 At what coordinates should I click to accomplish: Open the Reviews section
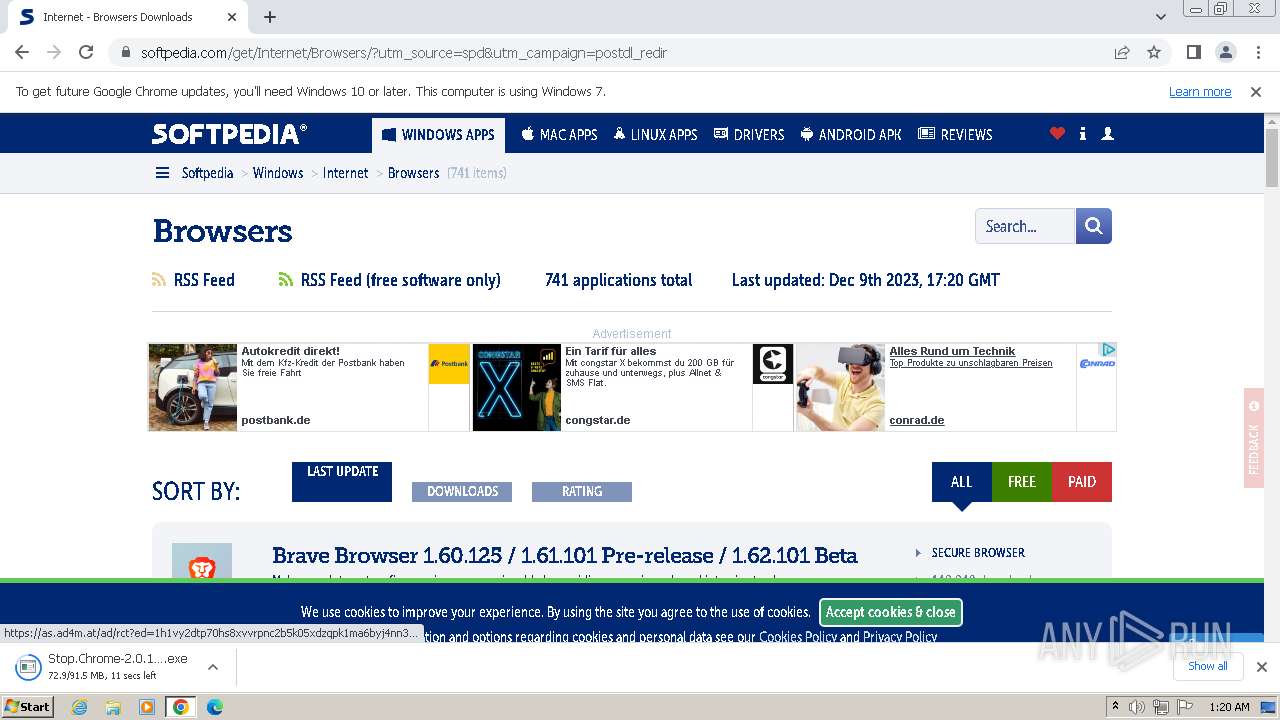955,134
